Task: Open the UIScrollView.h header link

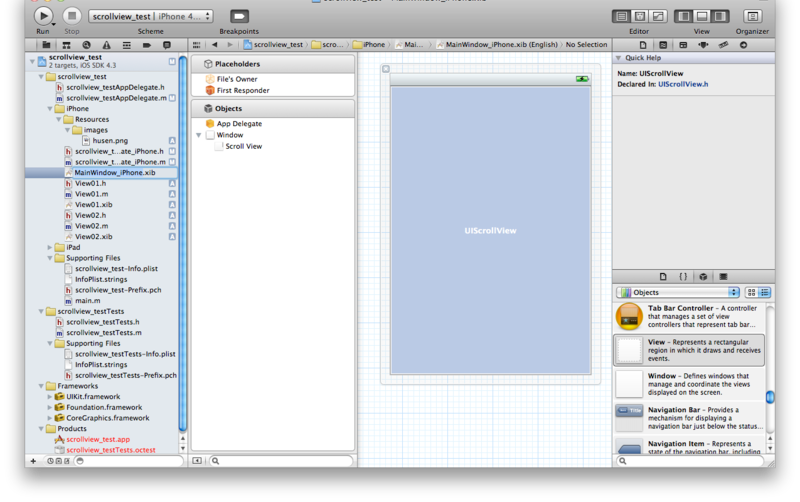Action: click(683, 84)
